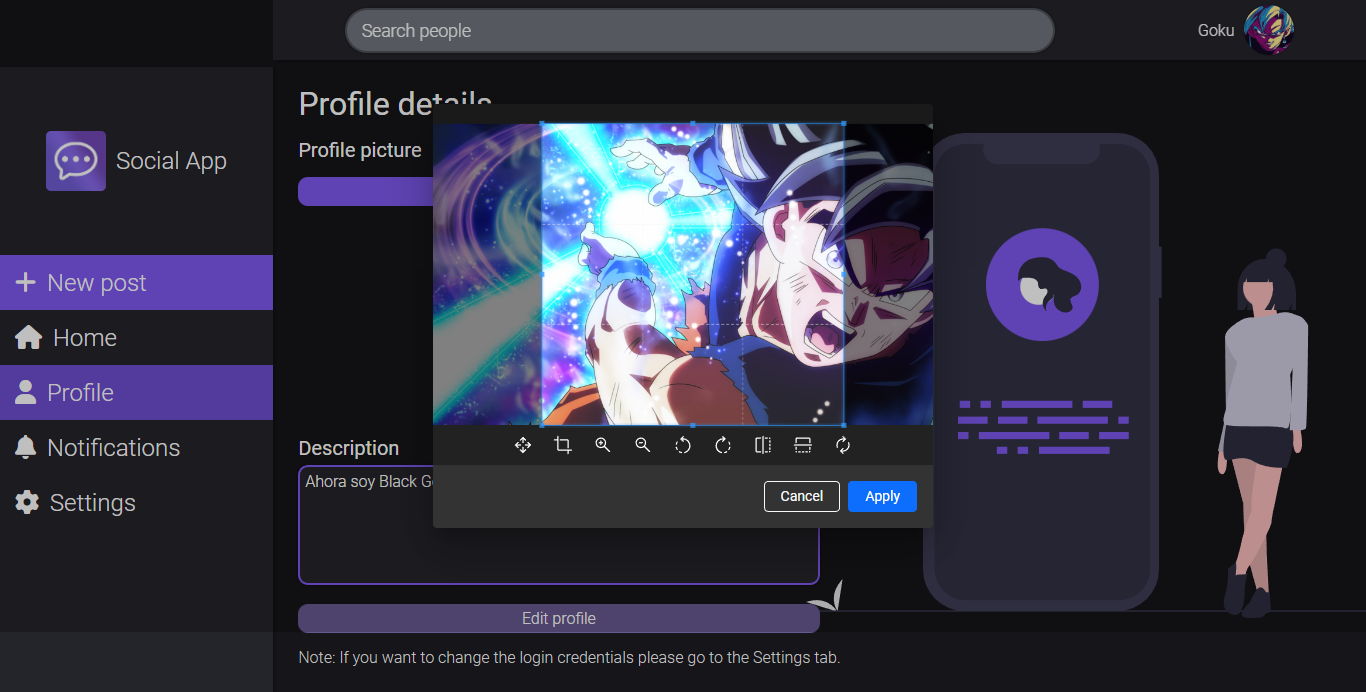Open Notifications in sidebar
This screenshot has height=692, width=1366.
pos(136,447)
